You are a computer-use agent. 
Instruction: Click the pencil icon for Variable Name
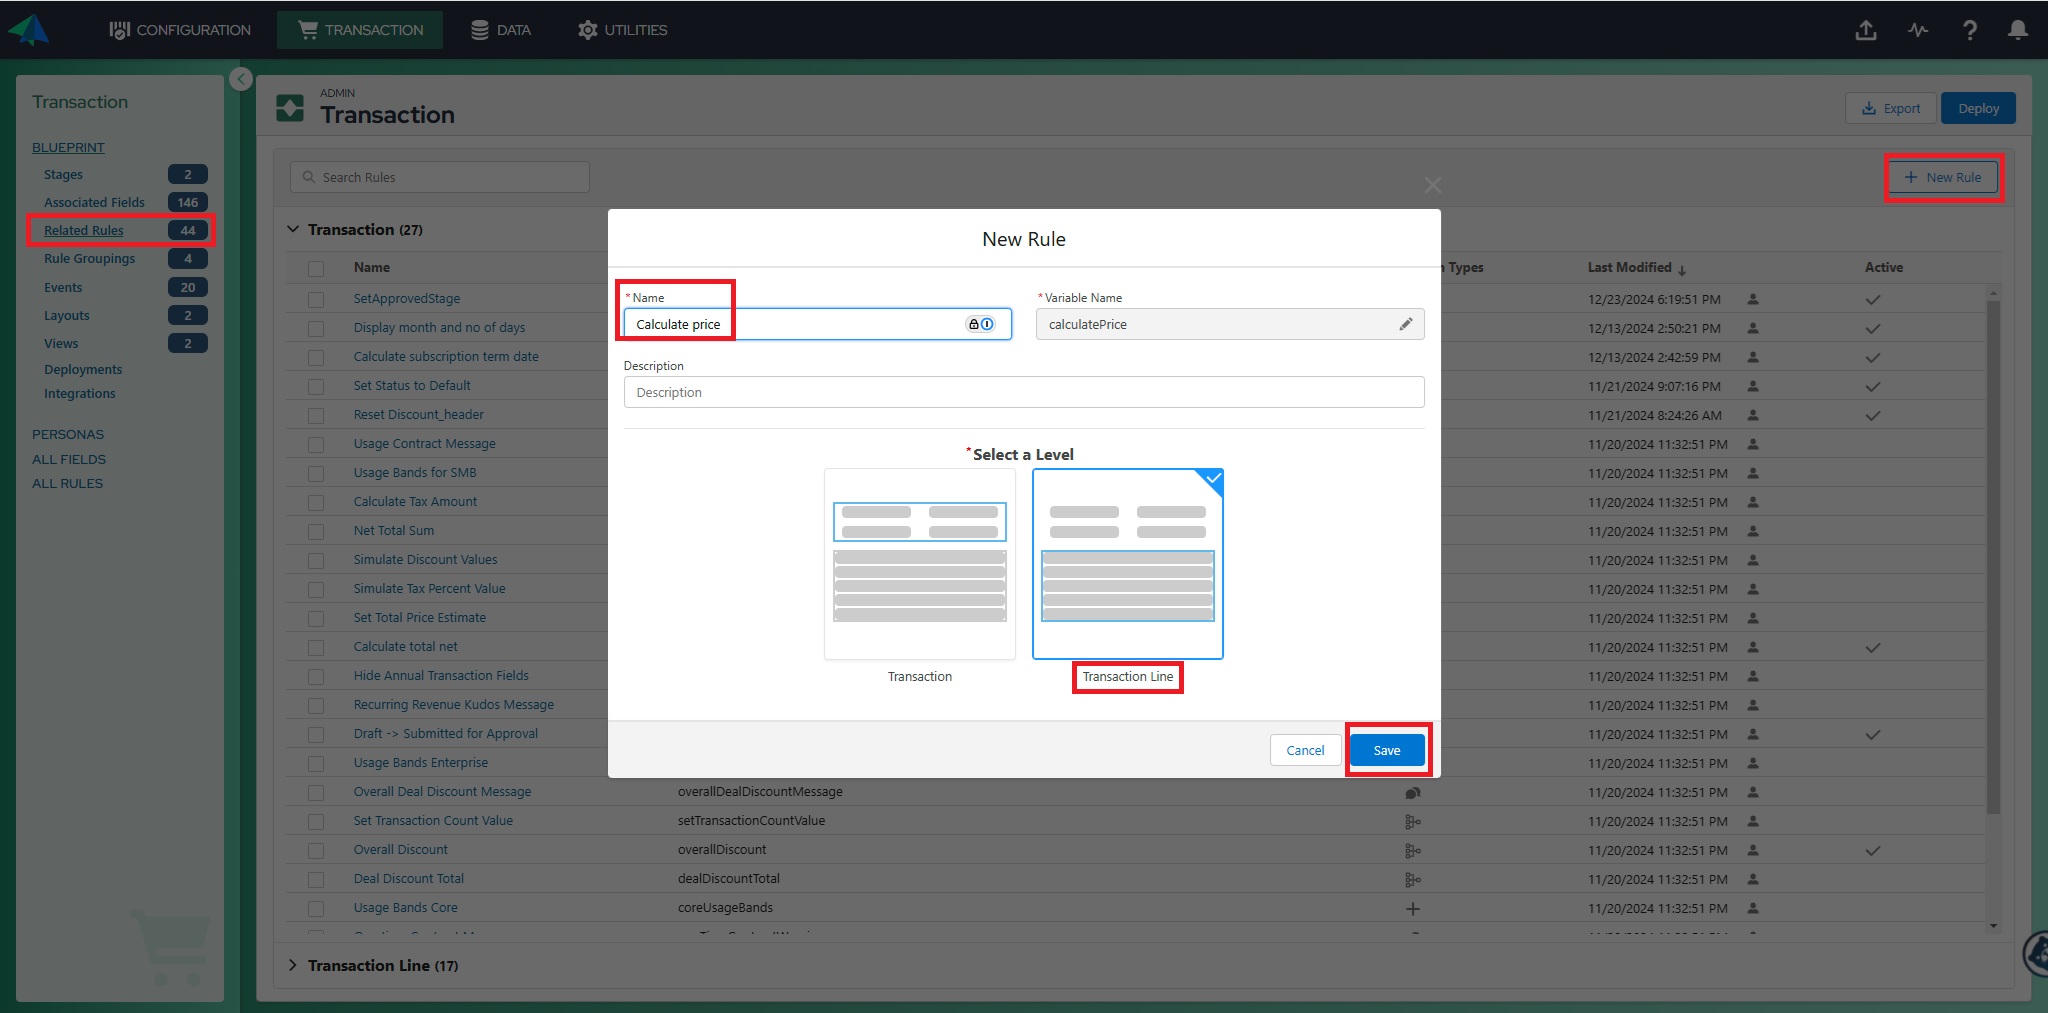pos(1406,324)
